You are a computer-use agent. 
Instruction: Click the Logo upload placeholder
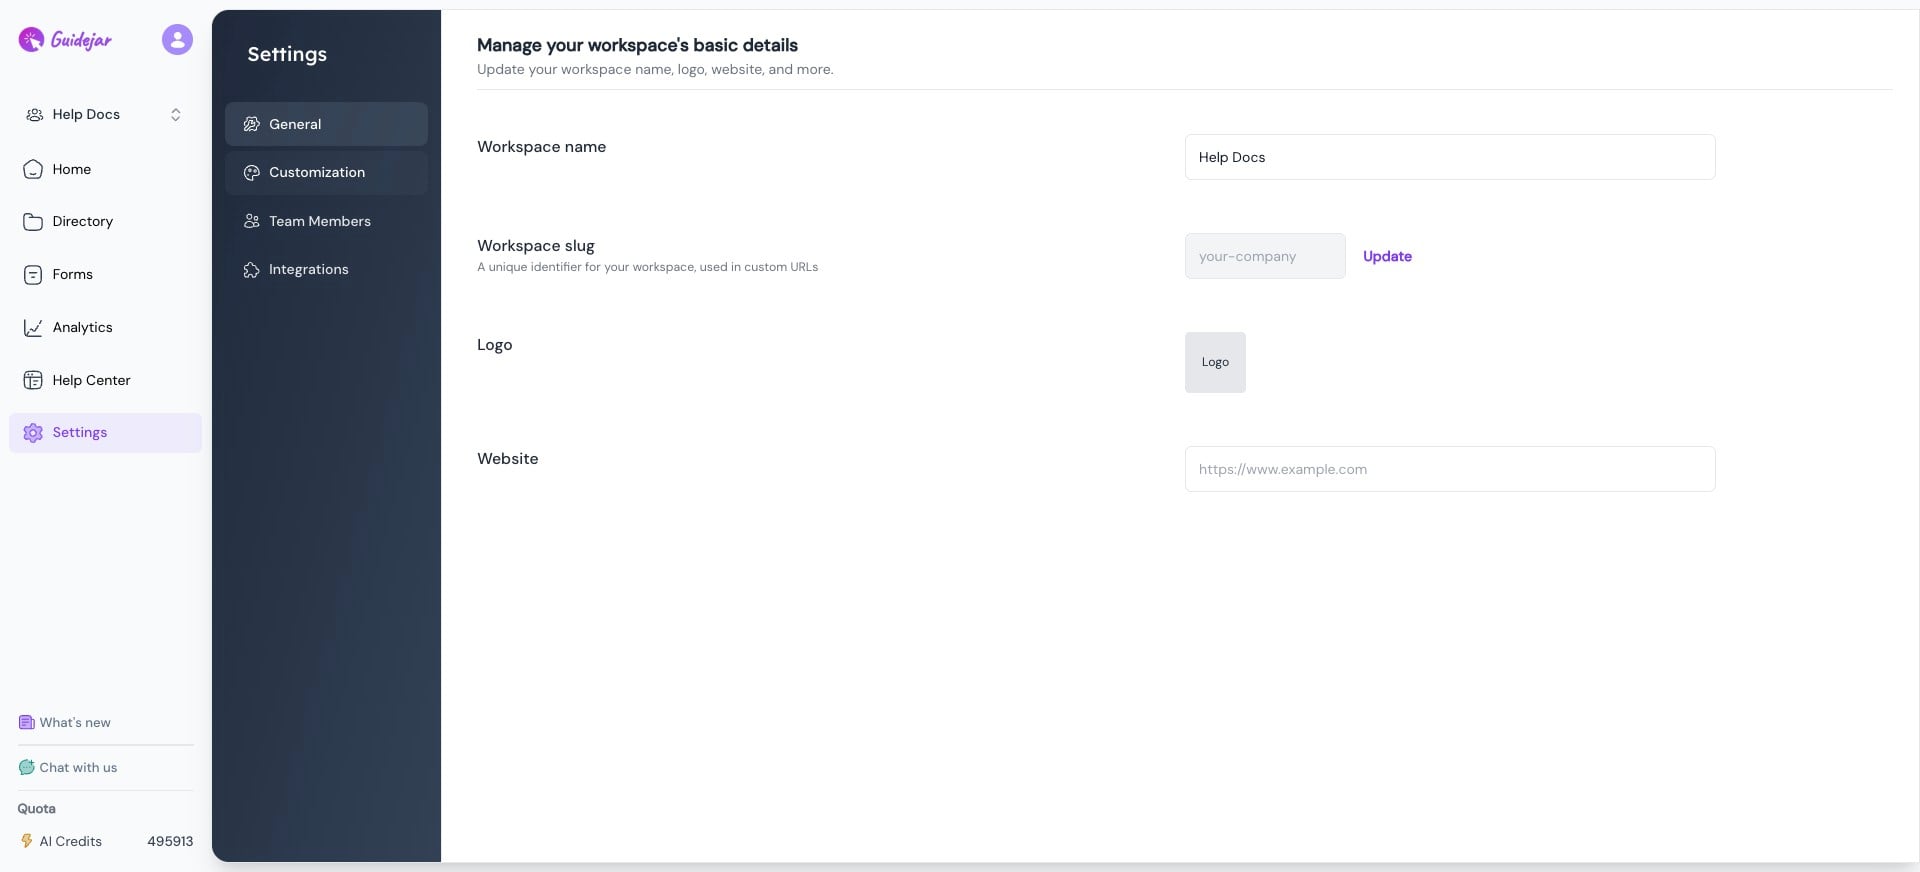point(1215,362)
